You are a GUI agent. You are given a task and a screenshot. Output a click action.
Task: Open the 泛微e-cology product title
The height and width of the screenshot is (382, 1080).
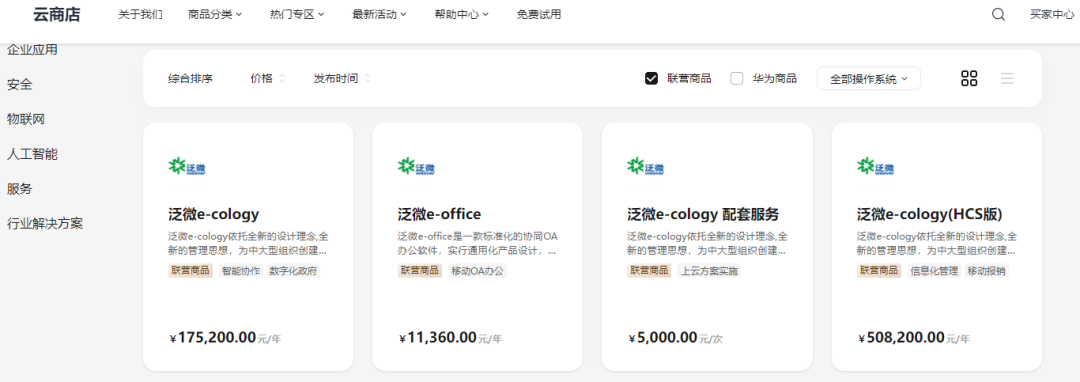coord(214,214)
